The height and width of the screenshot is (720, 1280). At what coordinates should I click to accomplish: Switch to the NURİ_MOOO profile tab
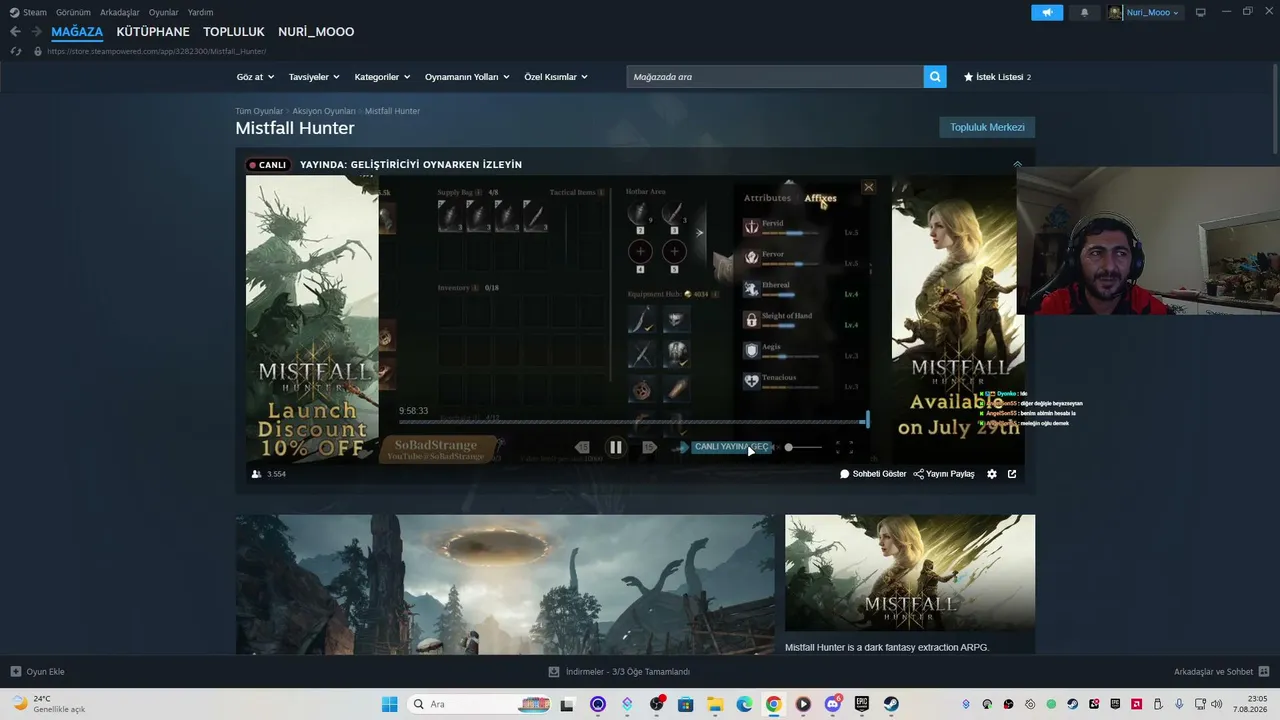pos(316,32)
